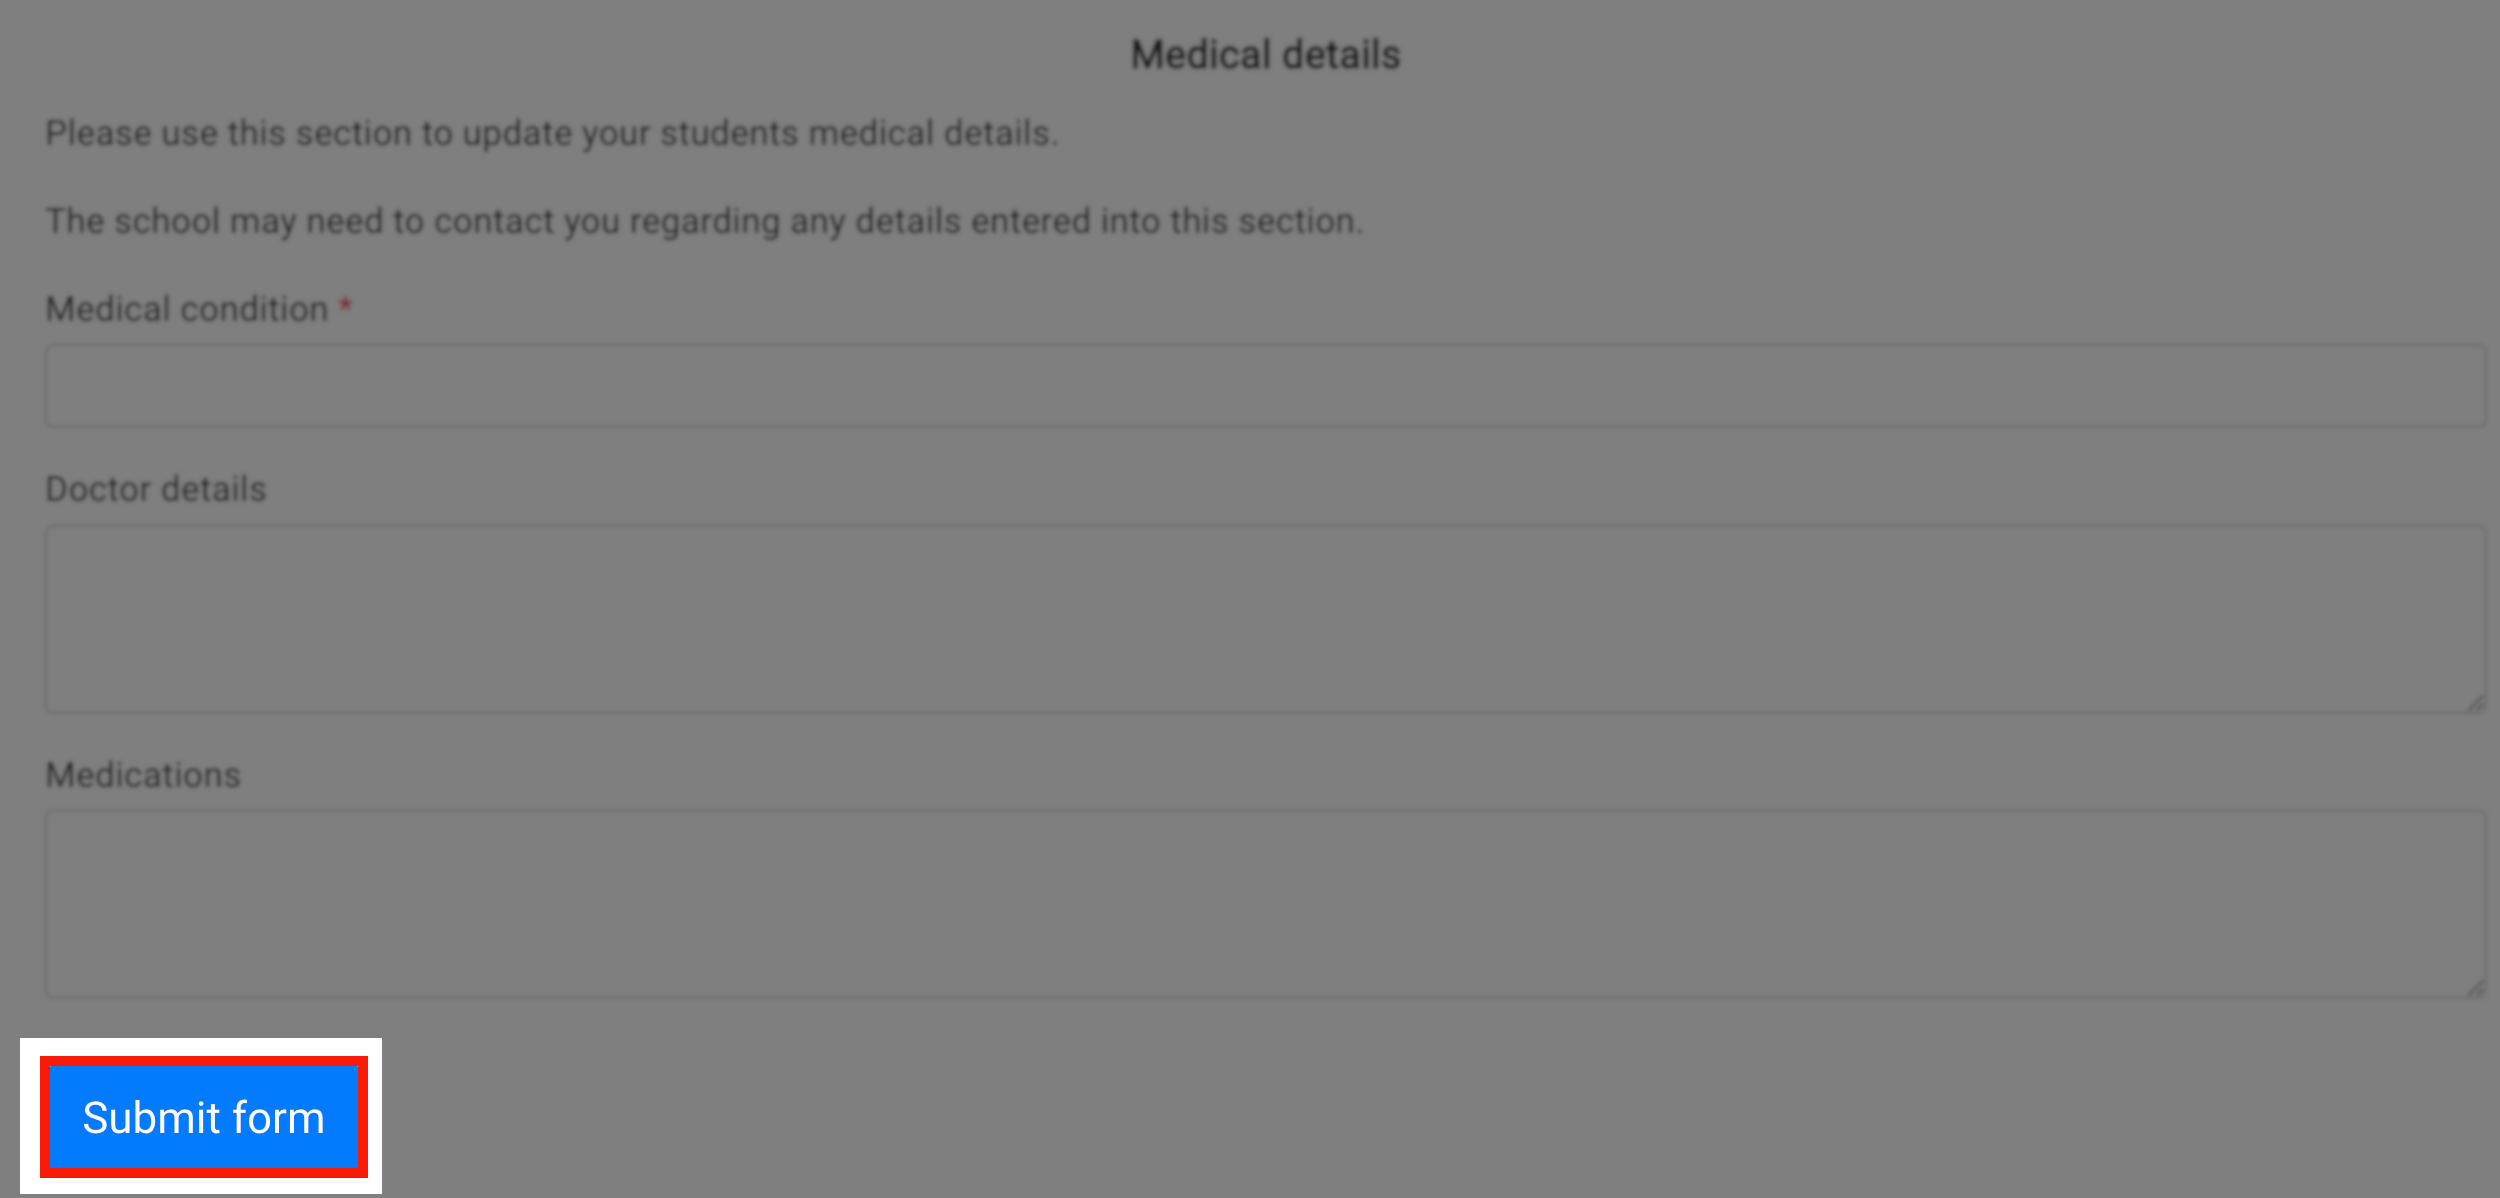Screen dimensions: 2500x1198
Task: Click the Medical details page heading
Action: point(1264,53)
